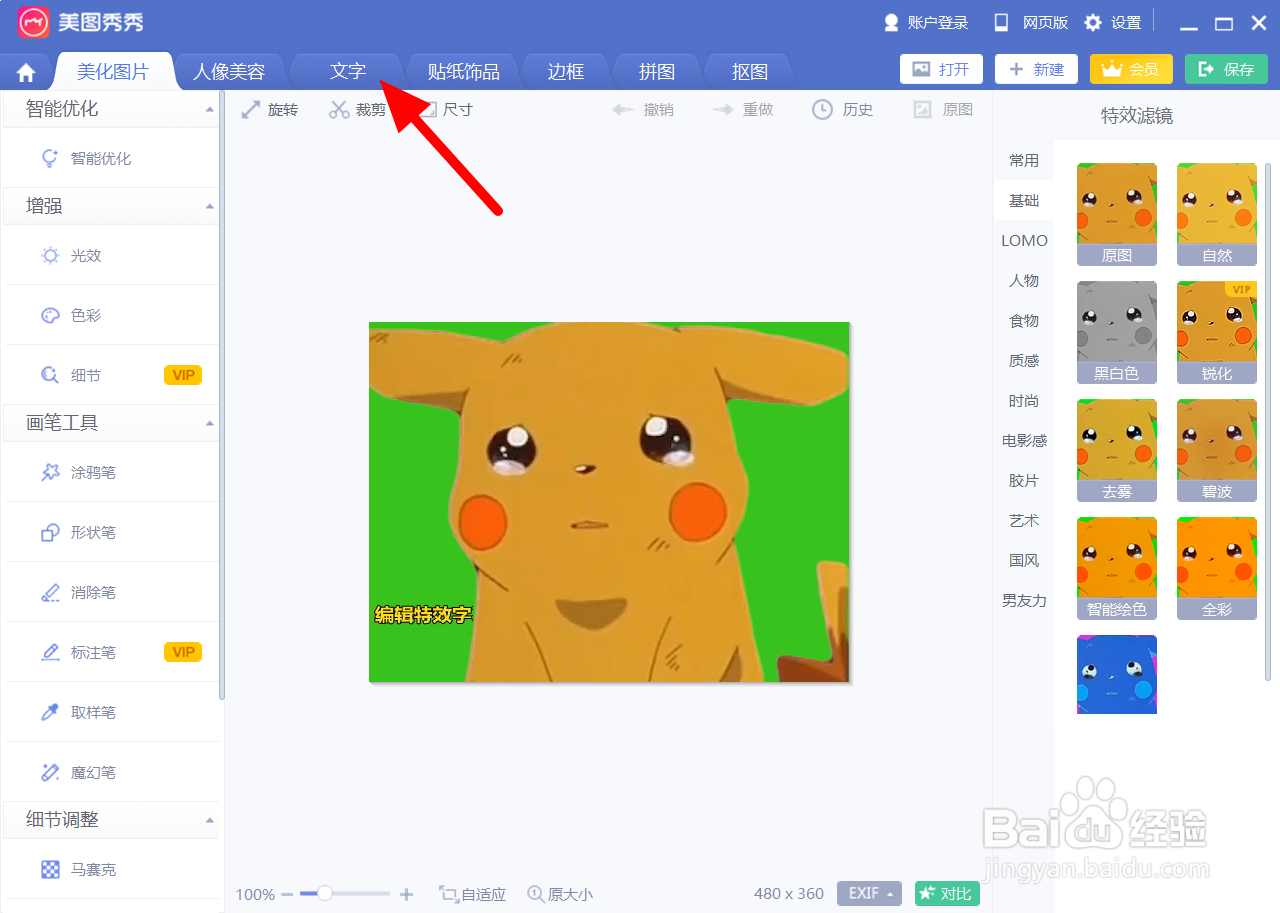The width and height of the screenshot is (1280, 913).
Task: Click the 保存 save button
Action: point(1226,69)
